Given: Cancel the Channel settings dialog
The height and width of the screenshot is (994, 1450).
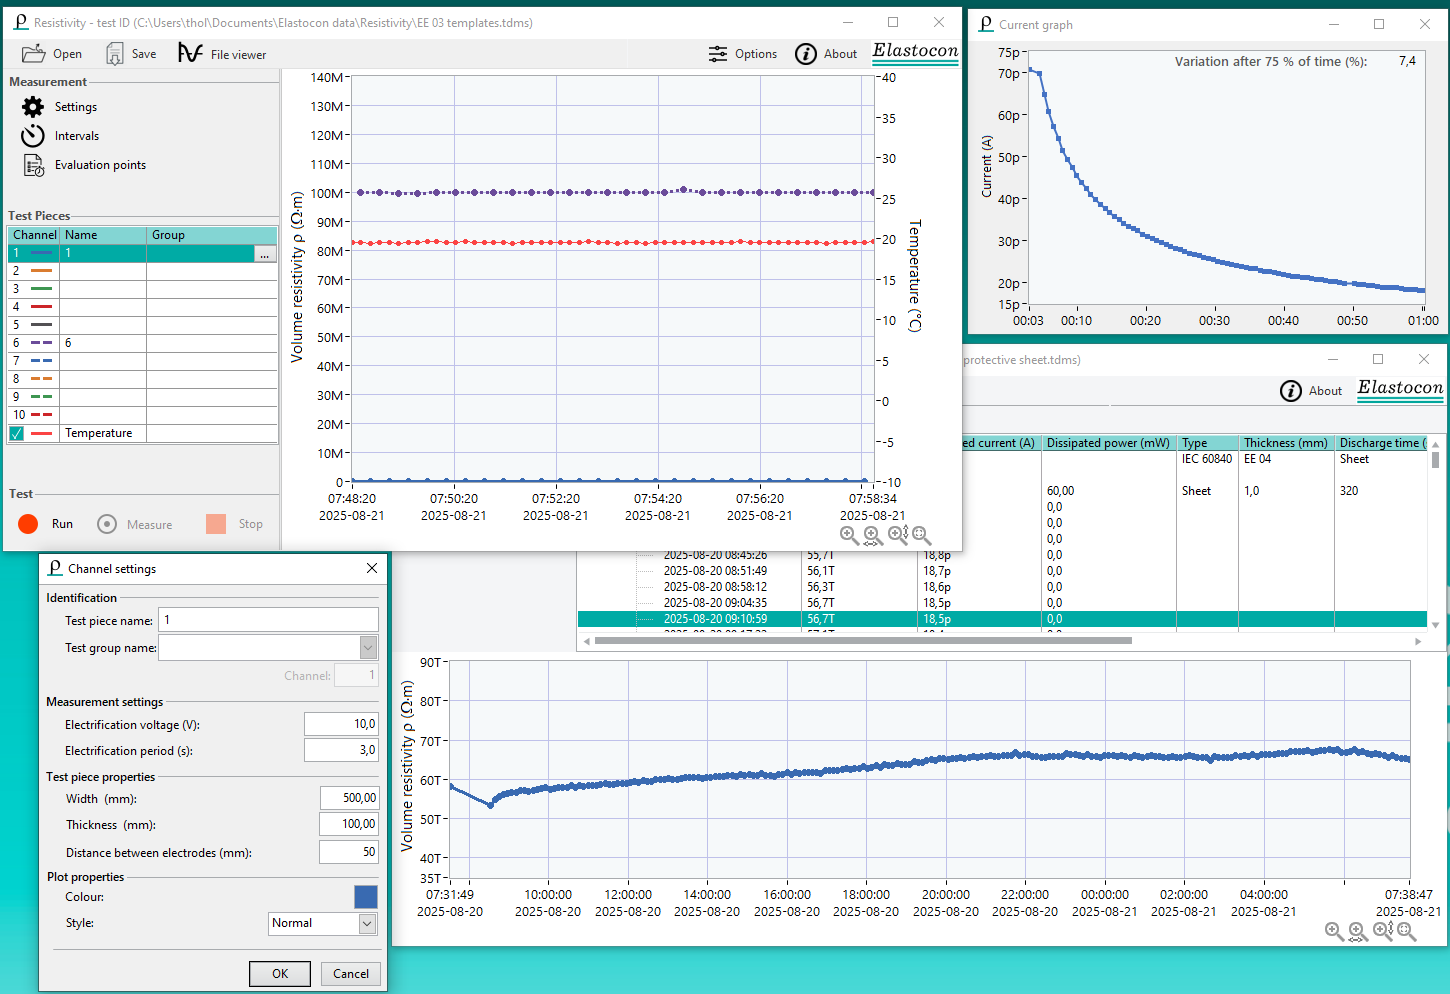Looking at the screenshot, I should pos(350,973).
